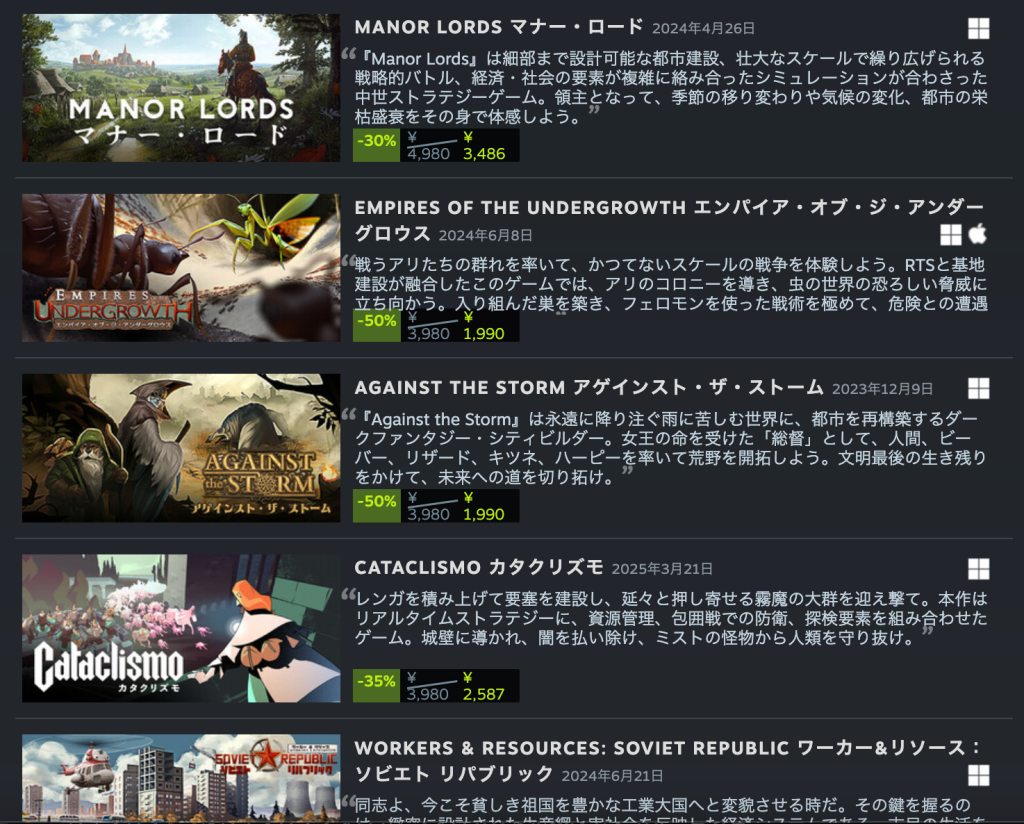This screenshot has height=824, width=1024.
Task: Open the Manor Lords capsule image
Action: click(181, 87)
